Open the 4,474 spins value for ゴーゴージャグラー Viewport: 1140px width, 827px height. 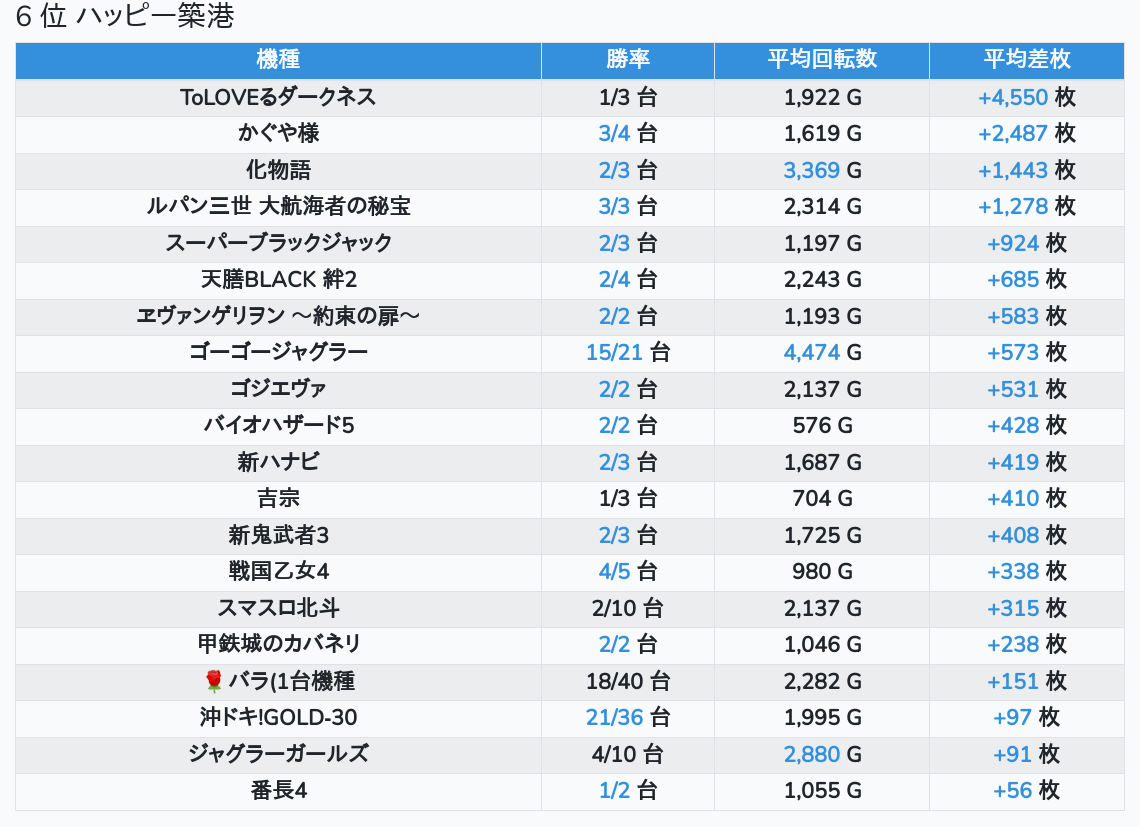pos(811,352)
